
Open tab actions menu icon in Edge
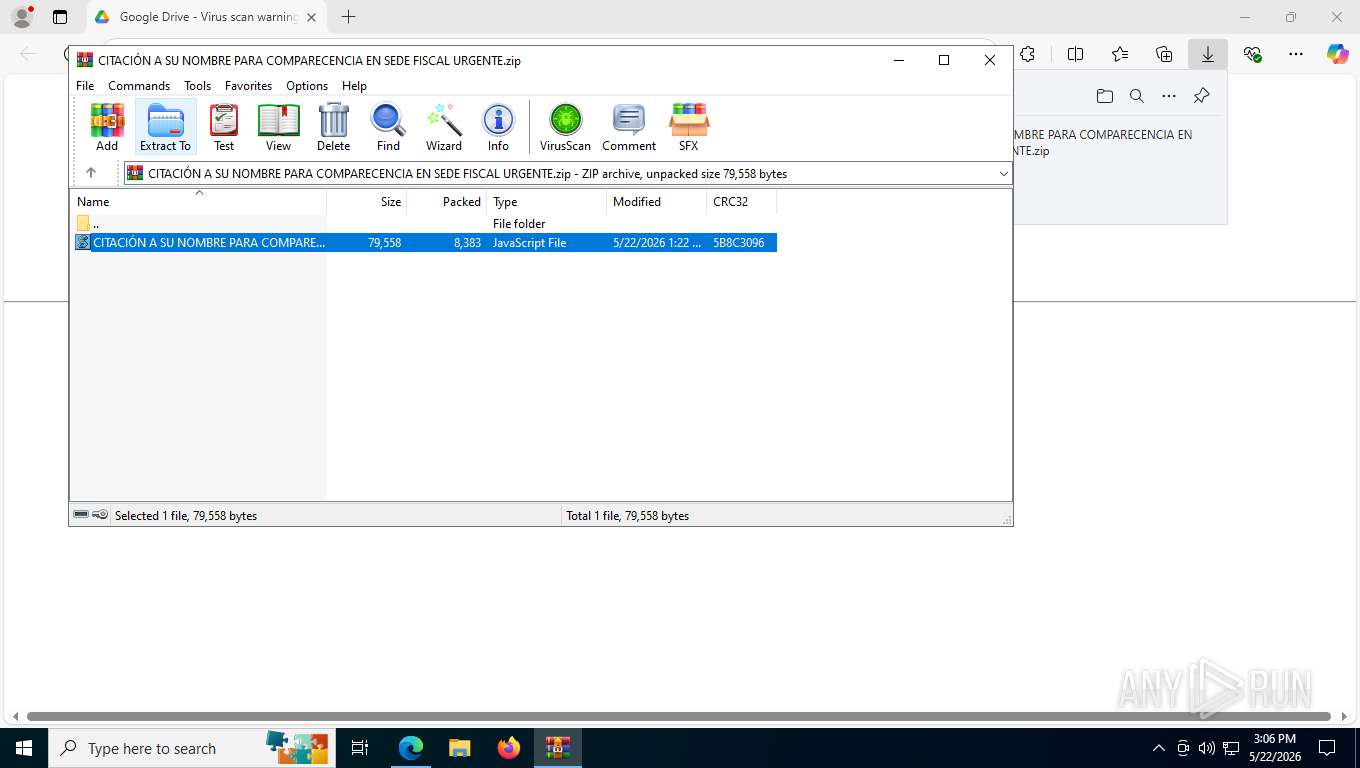60,17
